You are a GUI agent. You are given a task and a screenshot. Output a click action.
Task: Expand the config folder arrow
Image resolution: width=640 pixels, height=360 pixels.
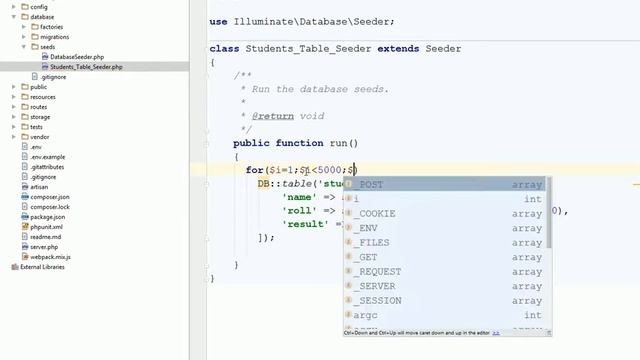[14, 7]
